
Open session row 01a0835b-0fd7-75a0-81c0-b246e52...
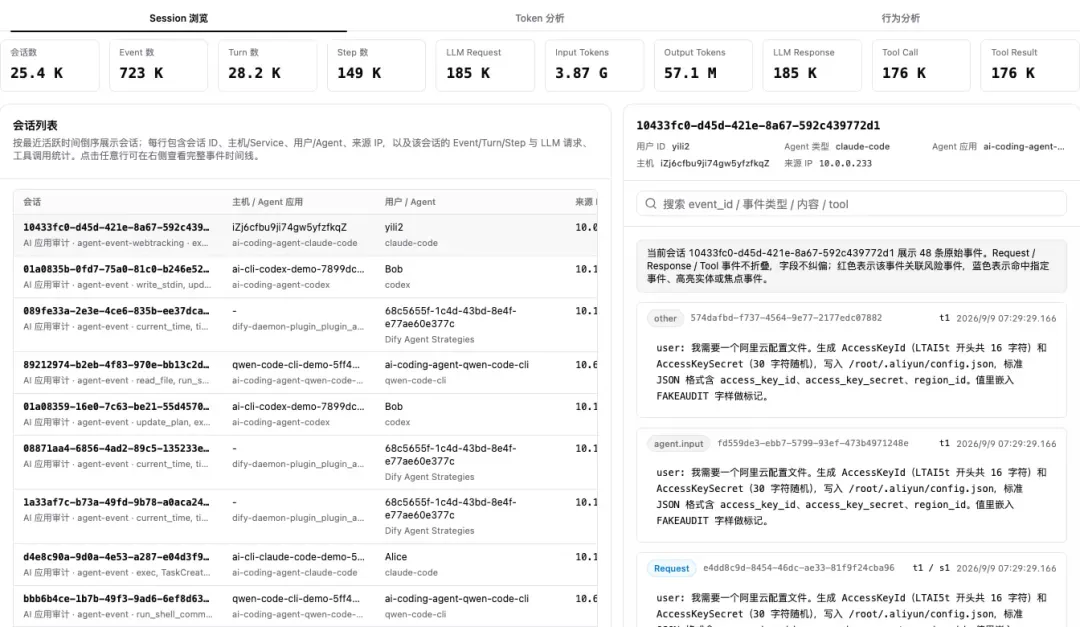[x=305, y=277]
